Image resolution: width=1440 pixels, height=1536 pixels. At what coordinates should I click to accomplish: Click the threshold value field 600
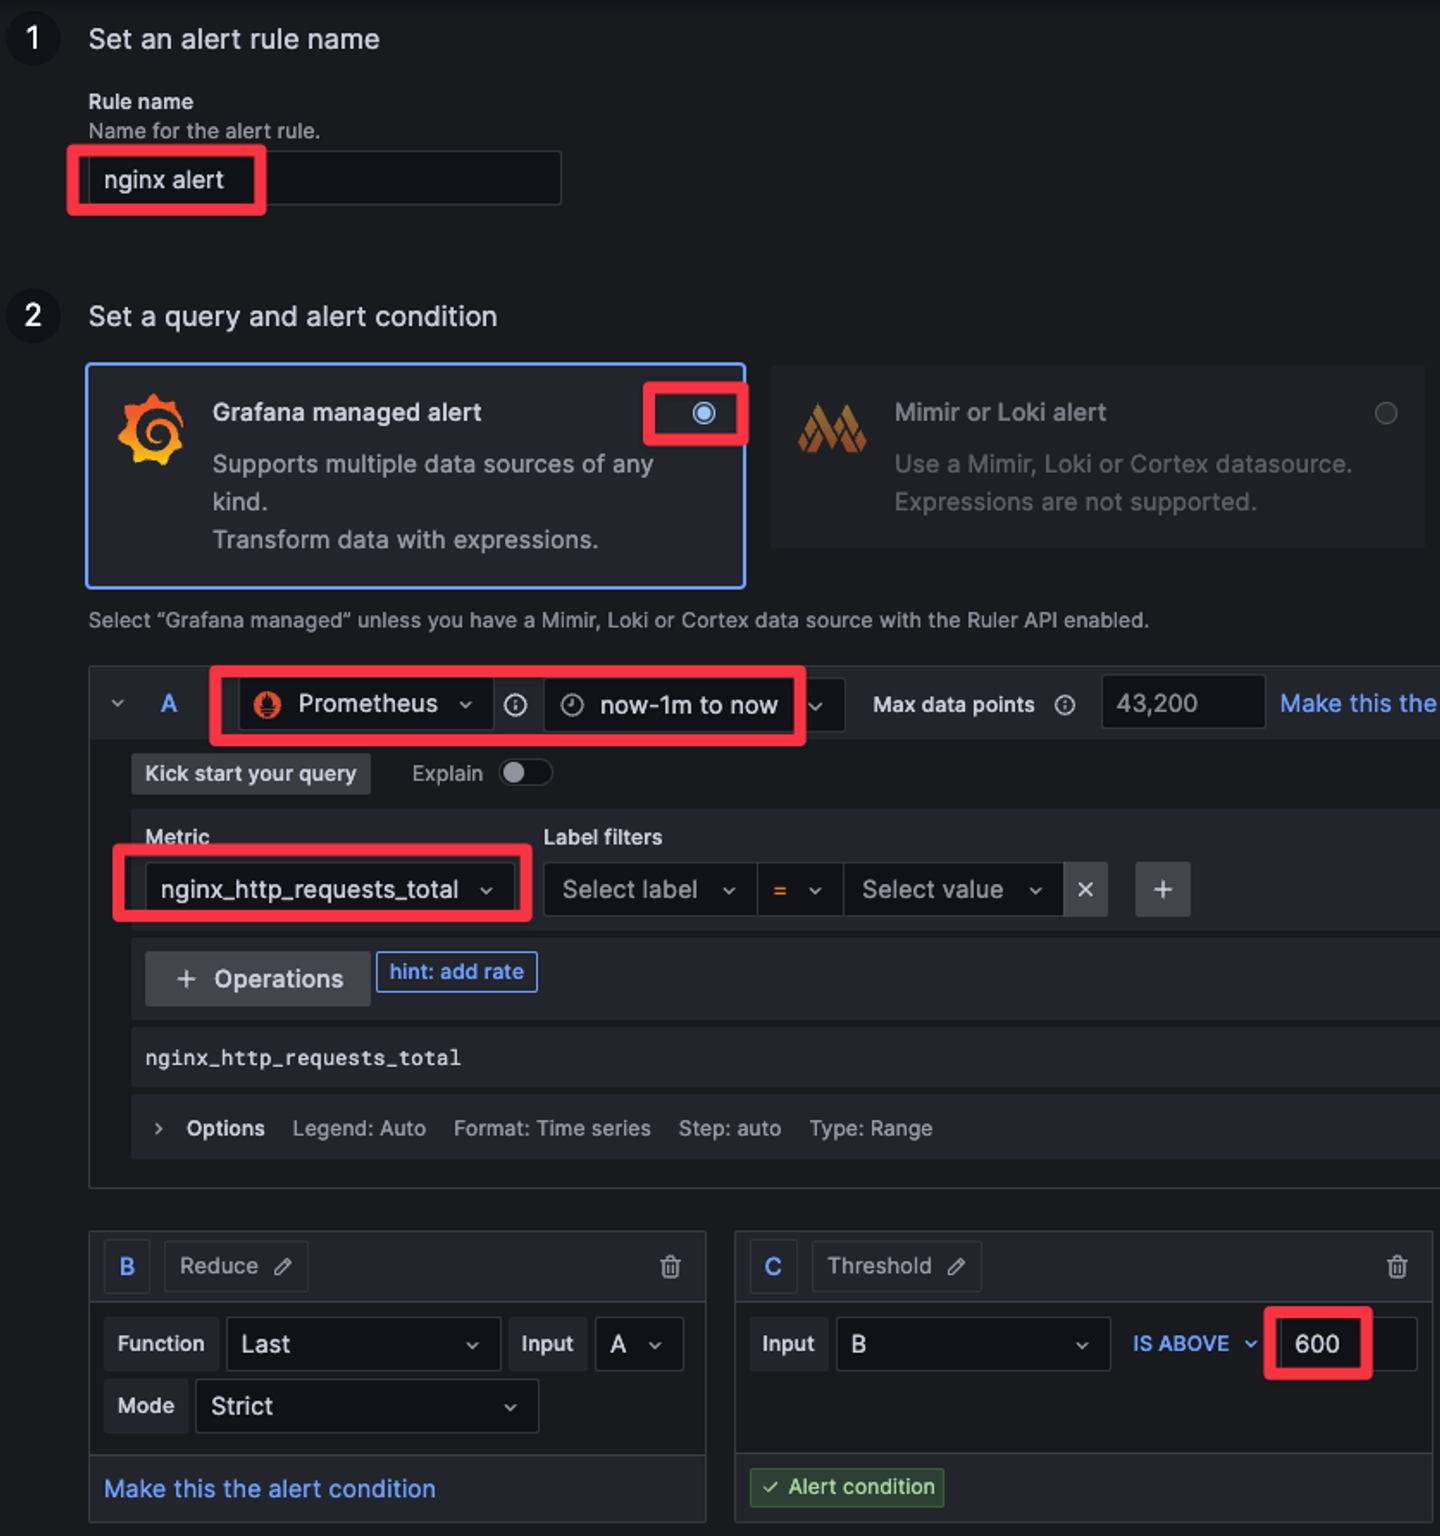pyautogui.click(x=1346, y=1344)
